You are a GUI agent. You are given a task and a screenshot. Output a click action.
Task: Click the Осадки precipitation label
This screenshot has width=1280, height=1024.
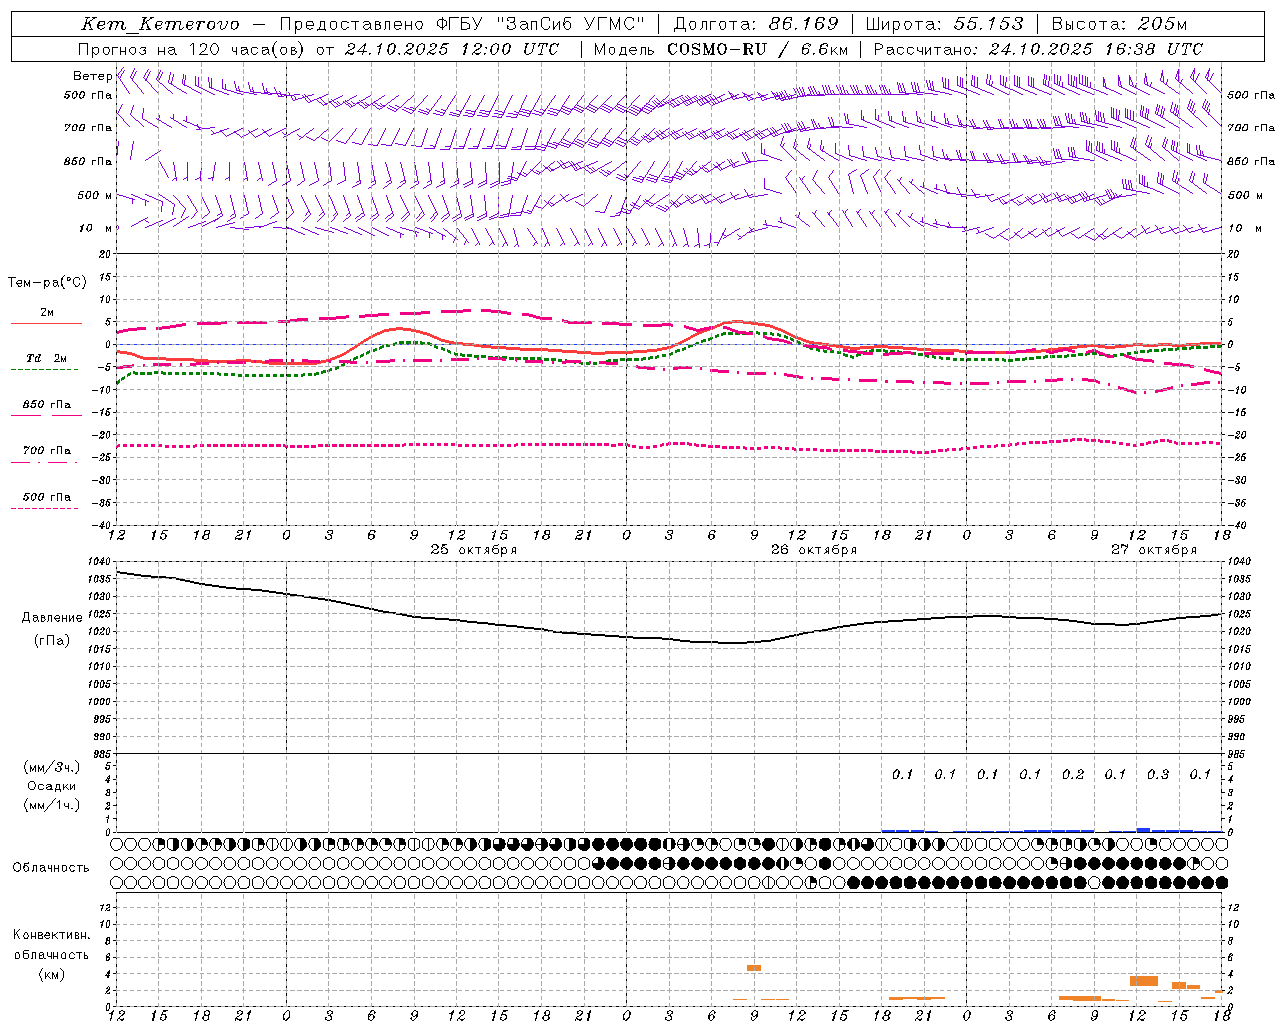(52, 786)
